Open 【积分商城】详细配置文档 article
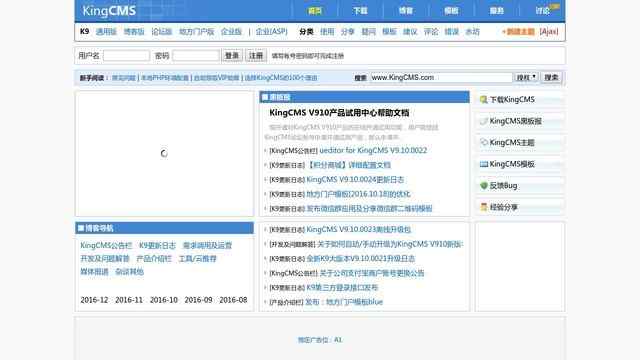This screenshot has height=360, width=640. point(349,165)
